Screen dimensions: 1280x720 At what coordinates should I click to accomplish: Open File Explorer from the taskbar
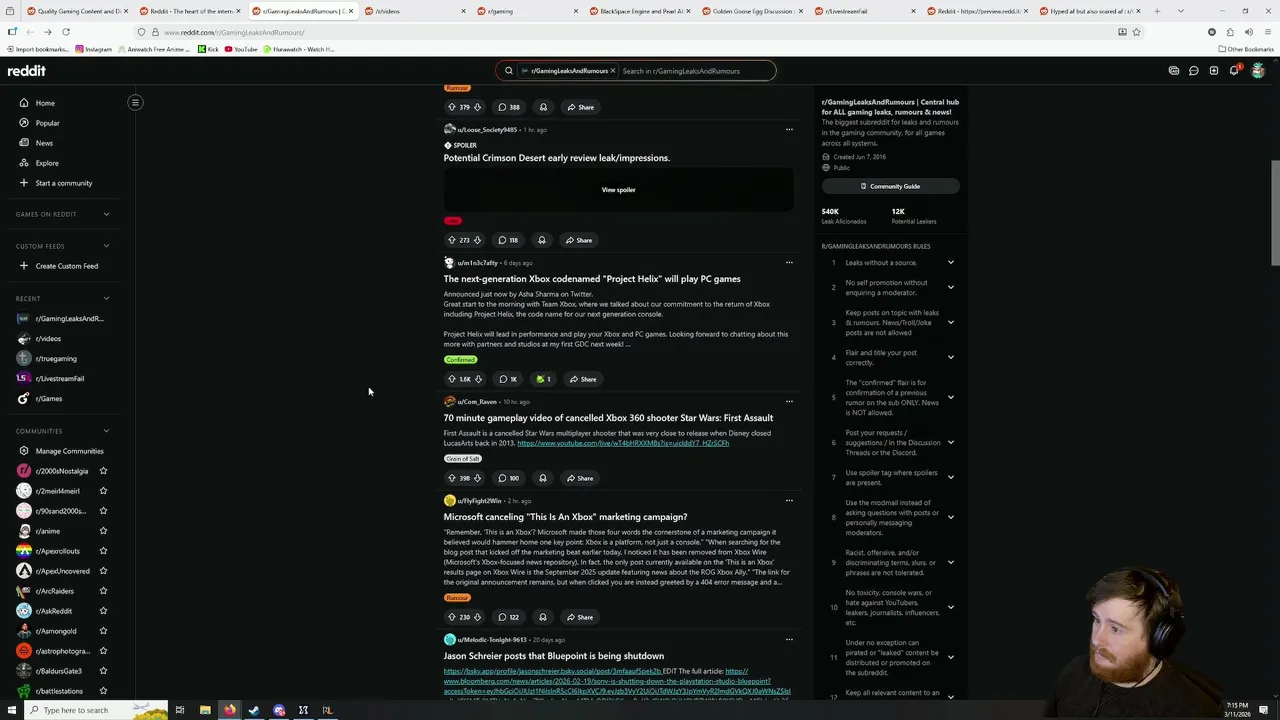(205, 710)
